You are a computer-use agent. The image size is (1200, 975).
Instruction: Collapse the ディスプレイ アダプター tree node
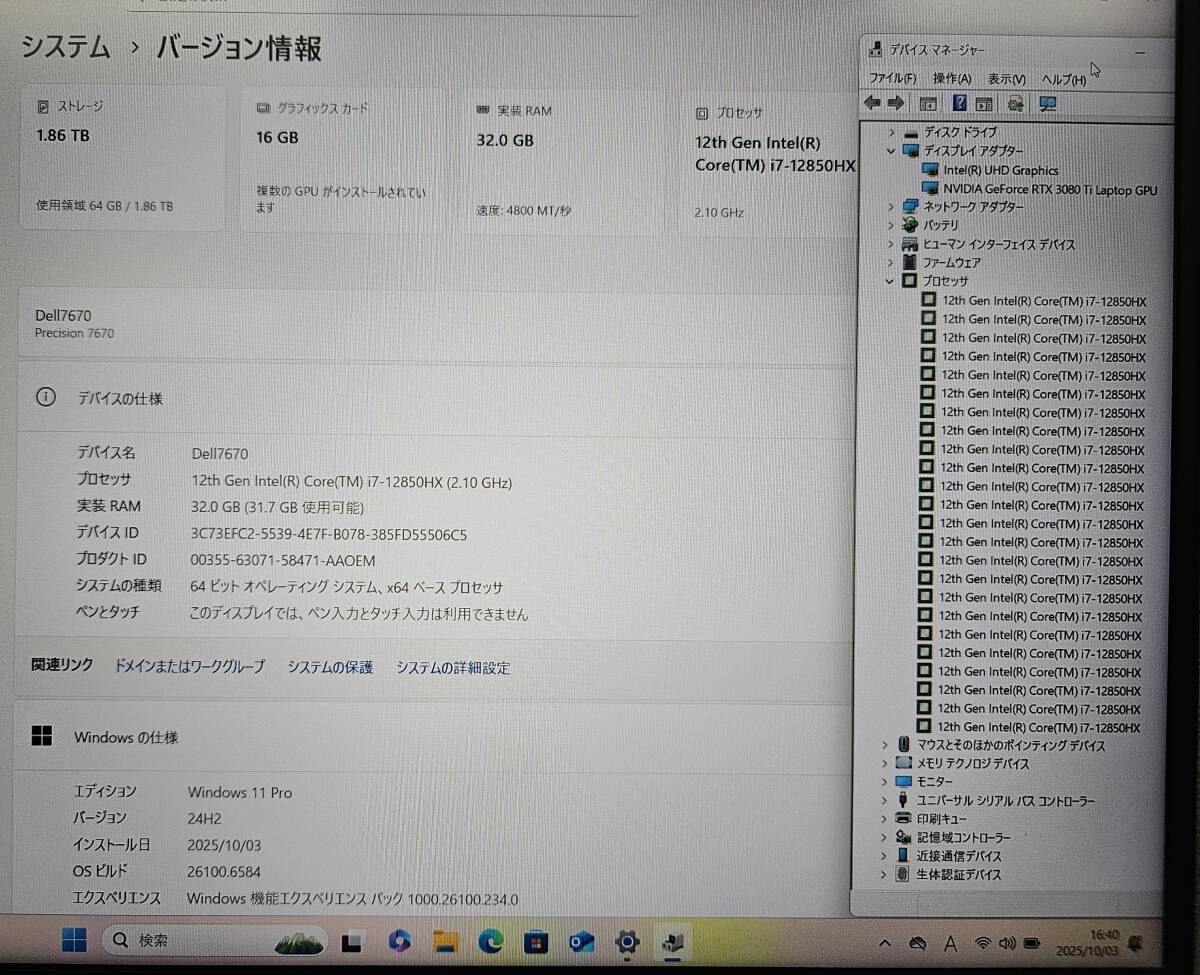pyautogui.click(x=890, y=151)
